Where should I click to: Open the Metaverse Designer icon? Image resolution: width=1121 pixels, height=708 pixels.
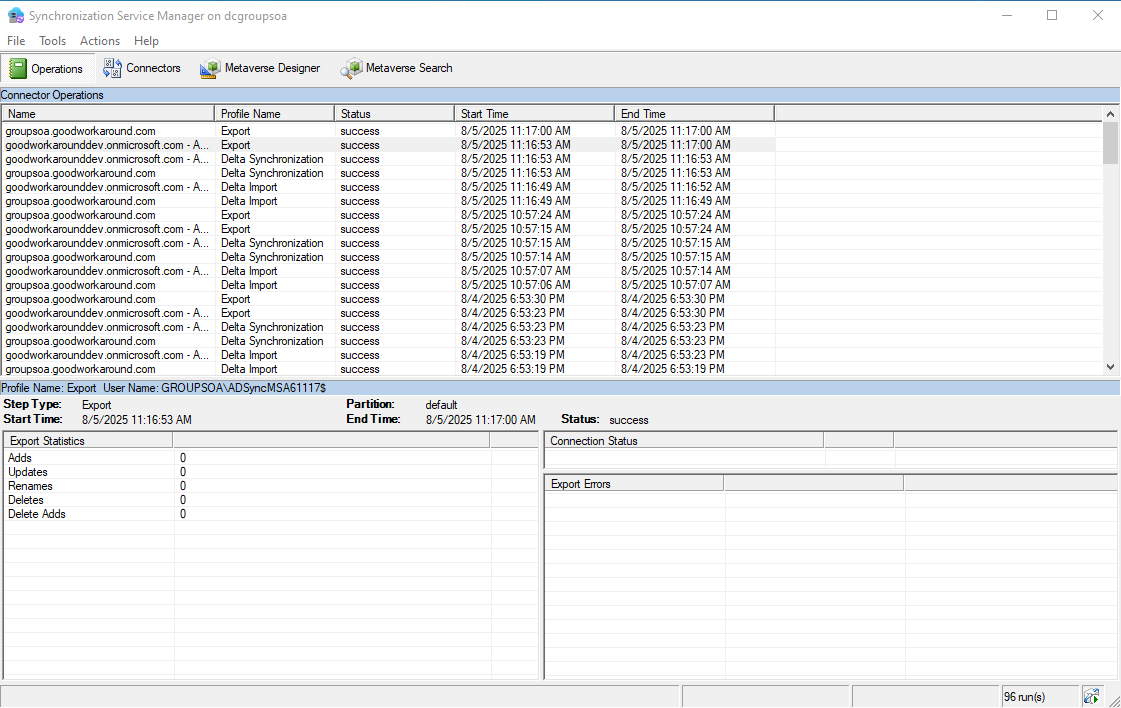click(210, 69)
